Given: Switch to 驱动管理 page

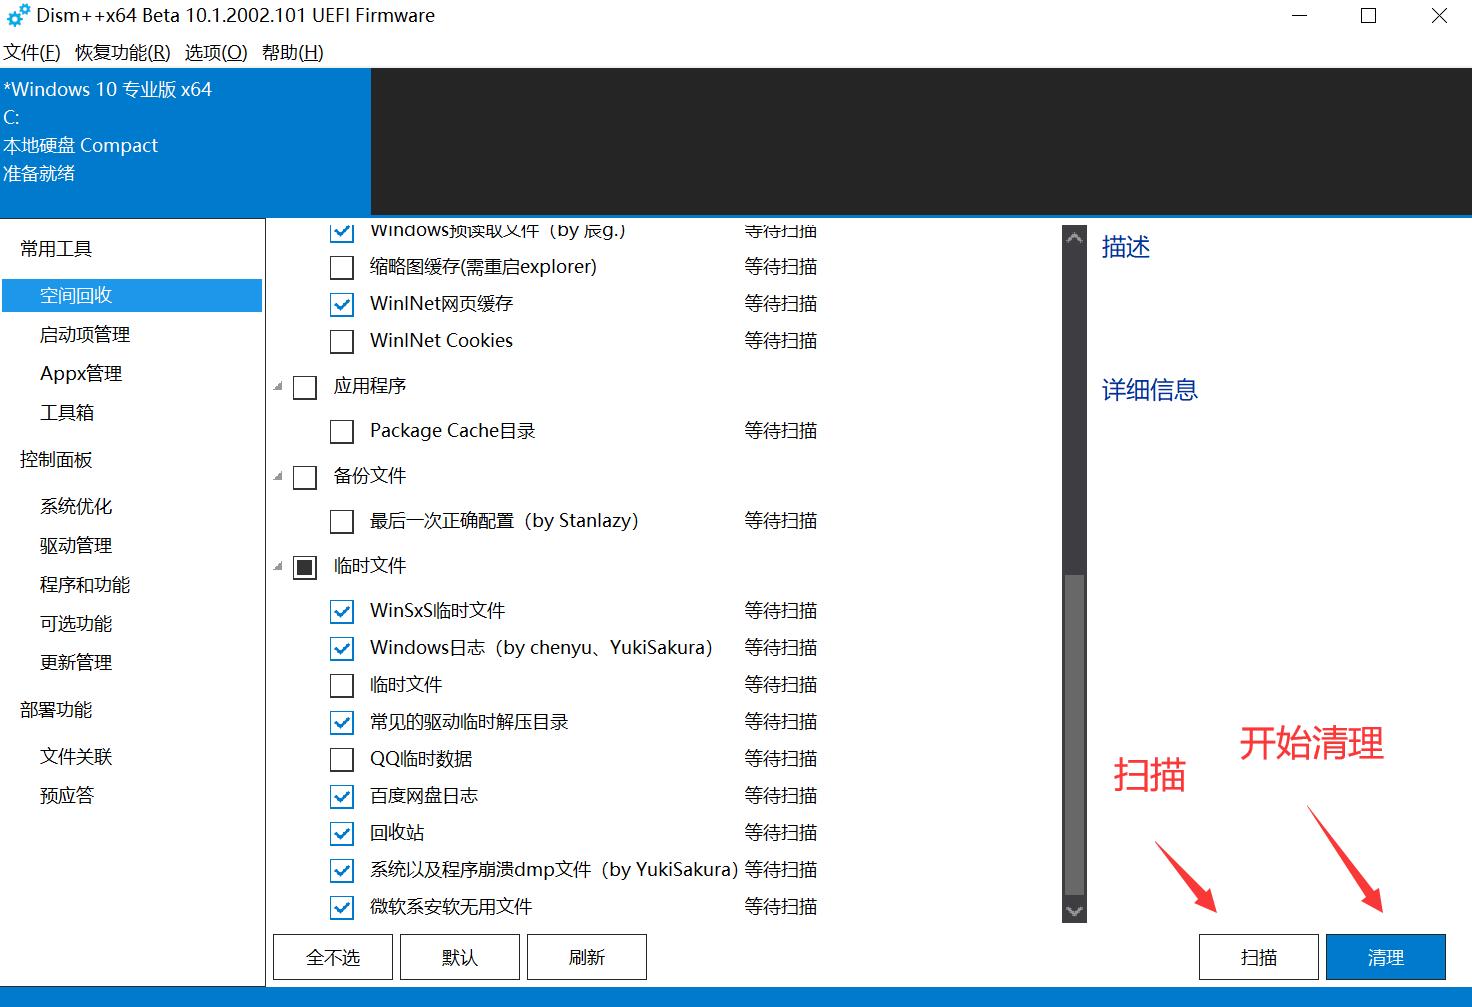Looking at the screenshot, I should coord(74,544).
